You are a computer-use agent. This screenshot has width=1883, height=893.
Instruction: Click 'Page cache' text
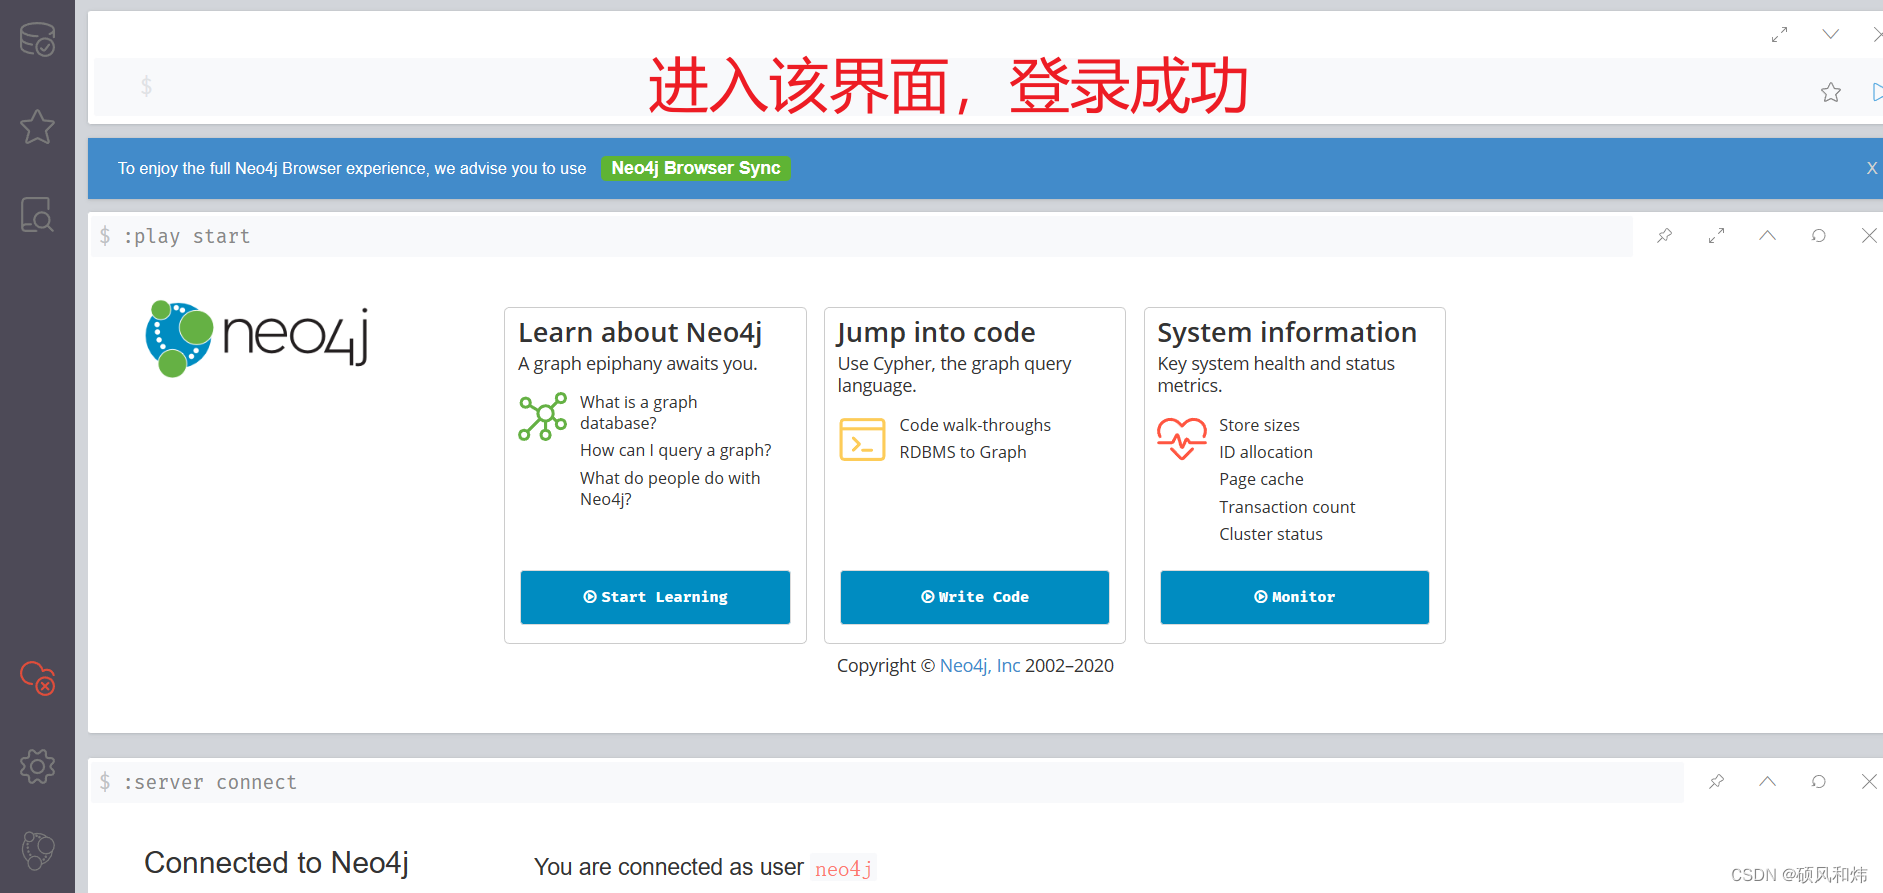(1261, 480)
